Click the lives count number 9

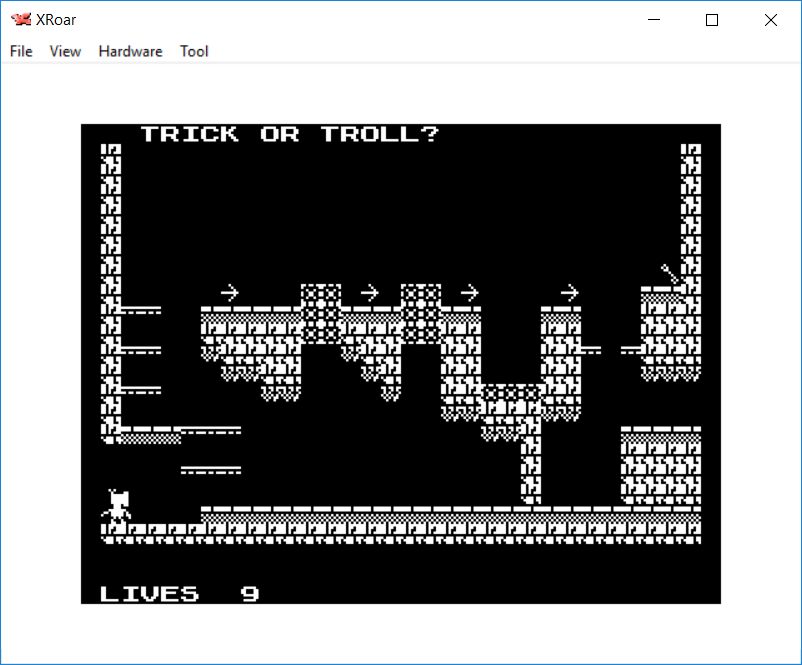pyautogui.click(x=250, y=594)
